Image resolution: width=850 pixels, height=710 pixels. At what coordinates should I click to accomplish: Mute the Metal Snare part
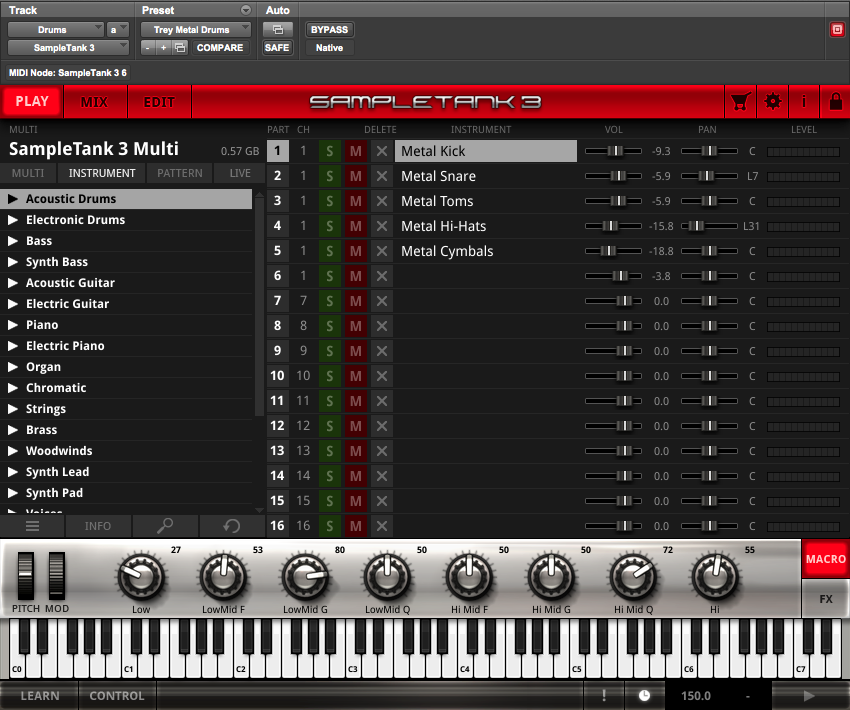click(x=356, y=176)
